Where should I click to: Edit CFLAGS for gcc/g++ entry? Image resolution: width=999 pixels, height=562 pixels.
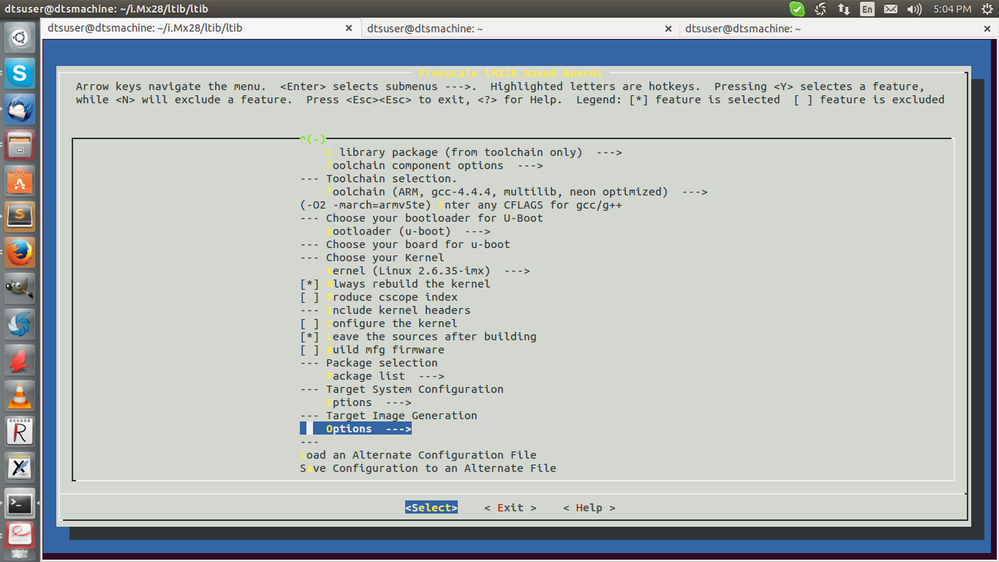point(461,205)
